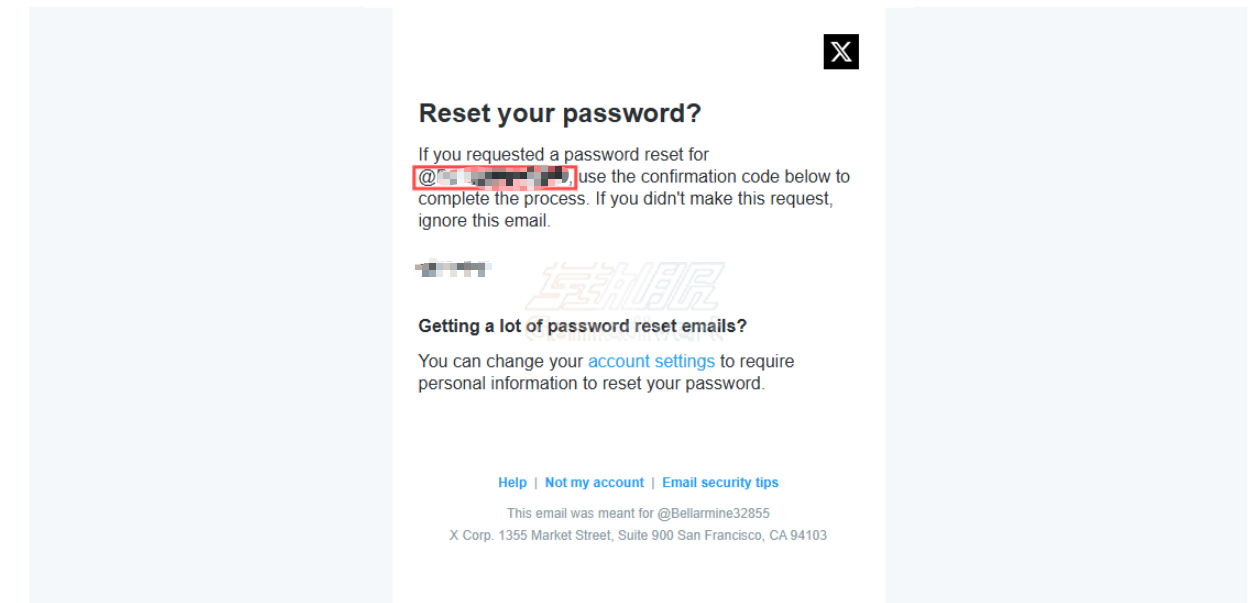Click the Reset your password? heading
The width and height of the screenshot is (1250, 603).
pos(560,113)
